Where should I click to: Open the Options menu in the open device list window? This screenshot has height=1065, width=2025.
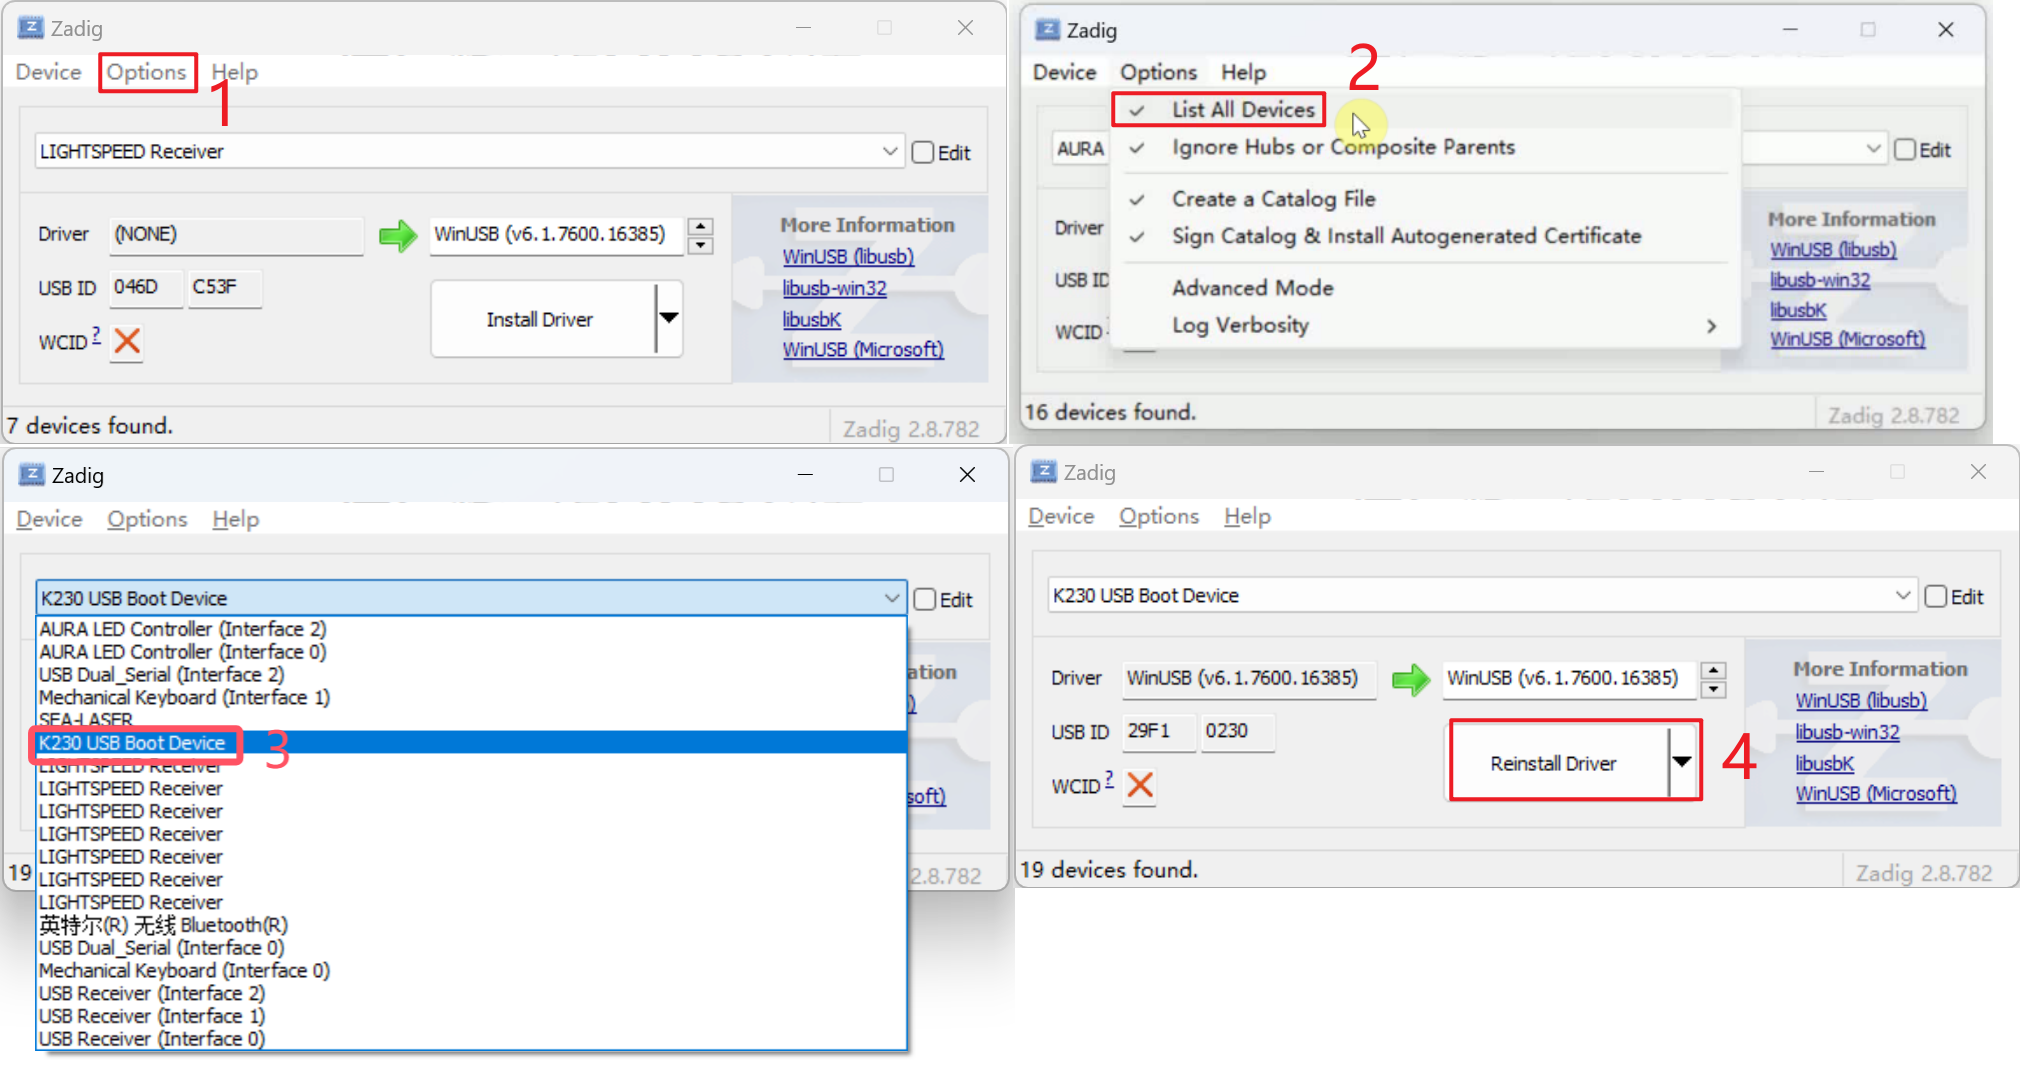pyautogui.click(x=147, y=519)
